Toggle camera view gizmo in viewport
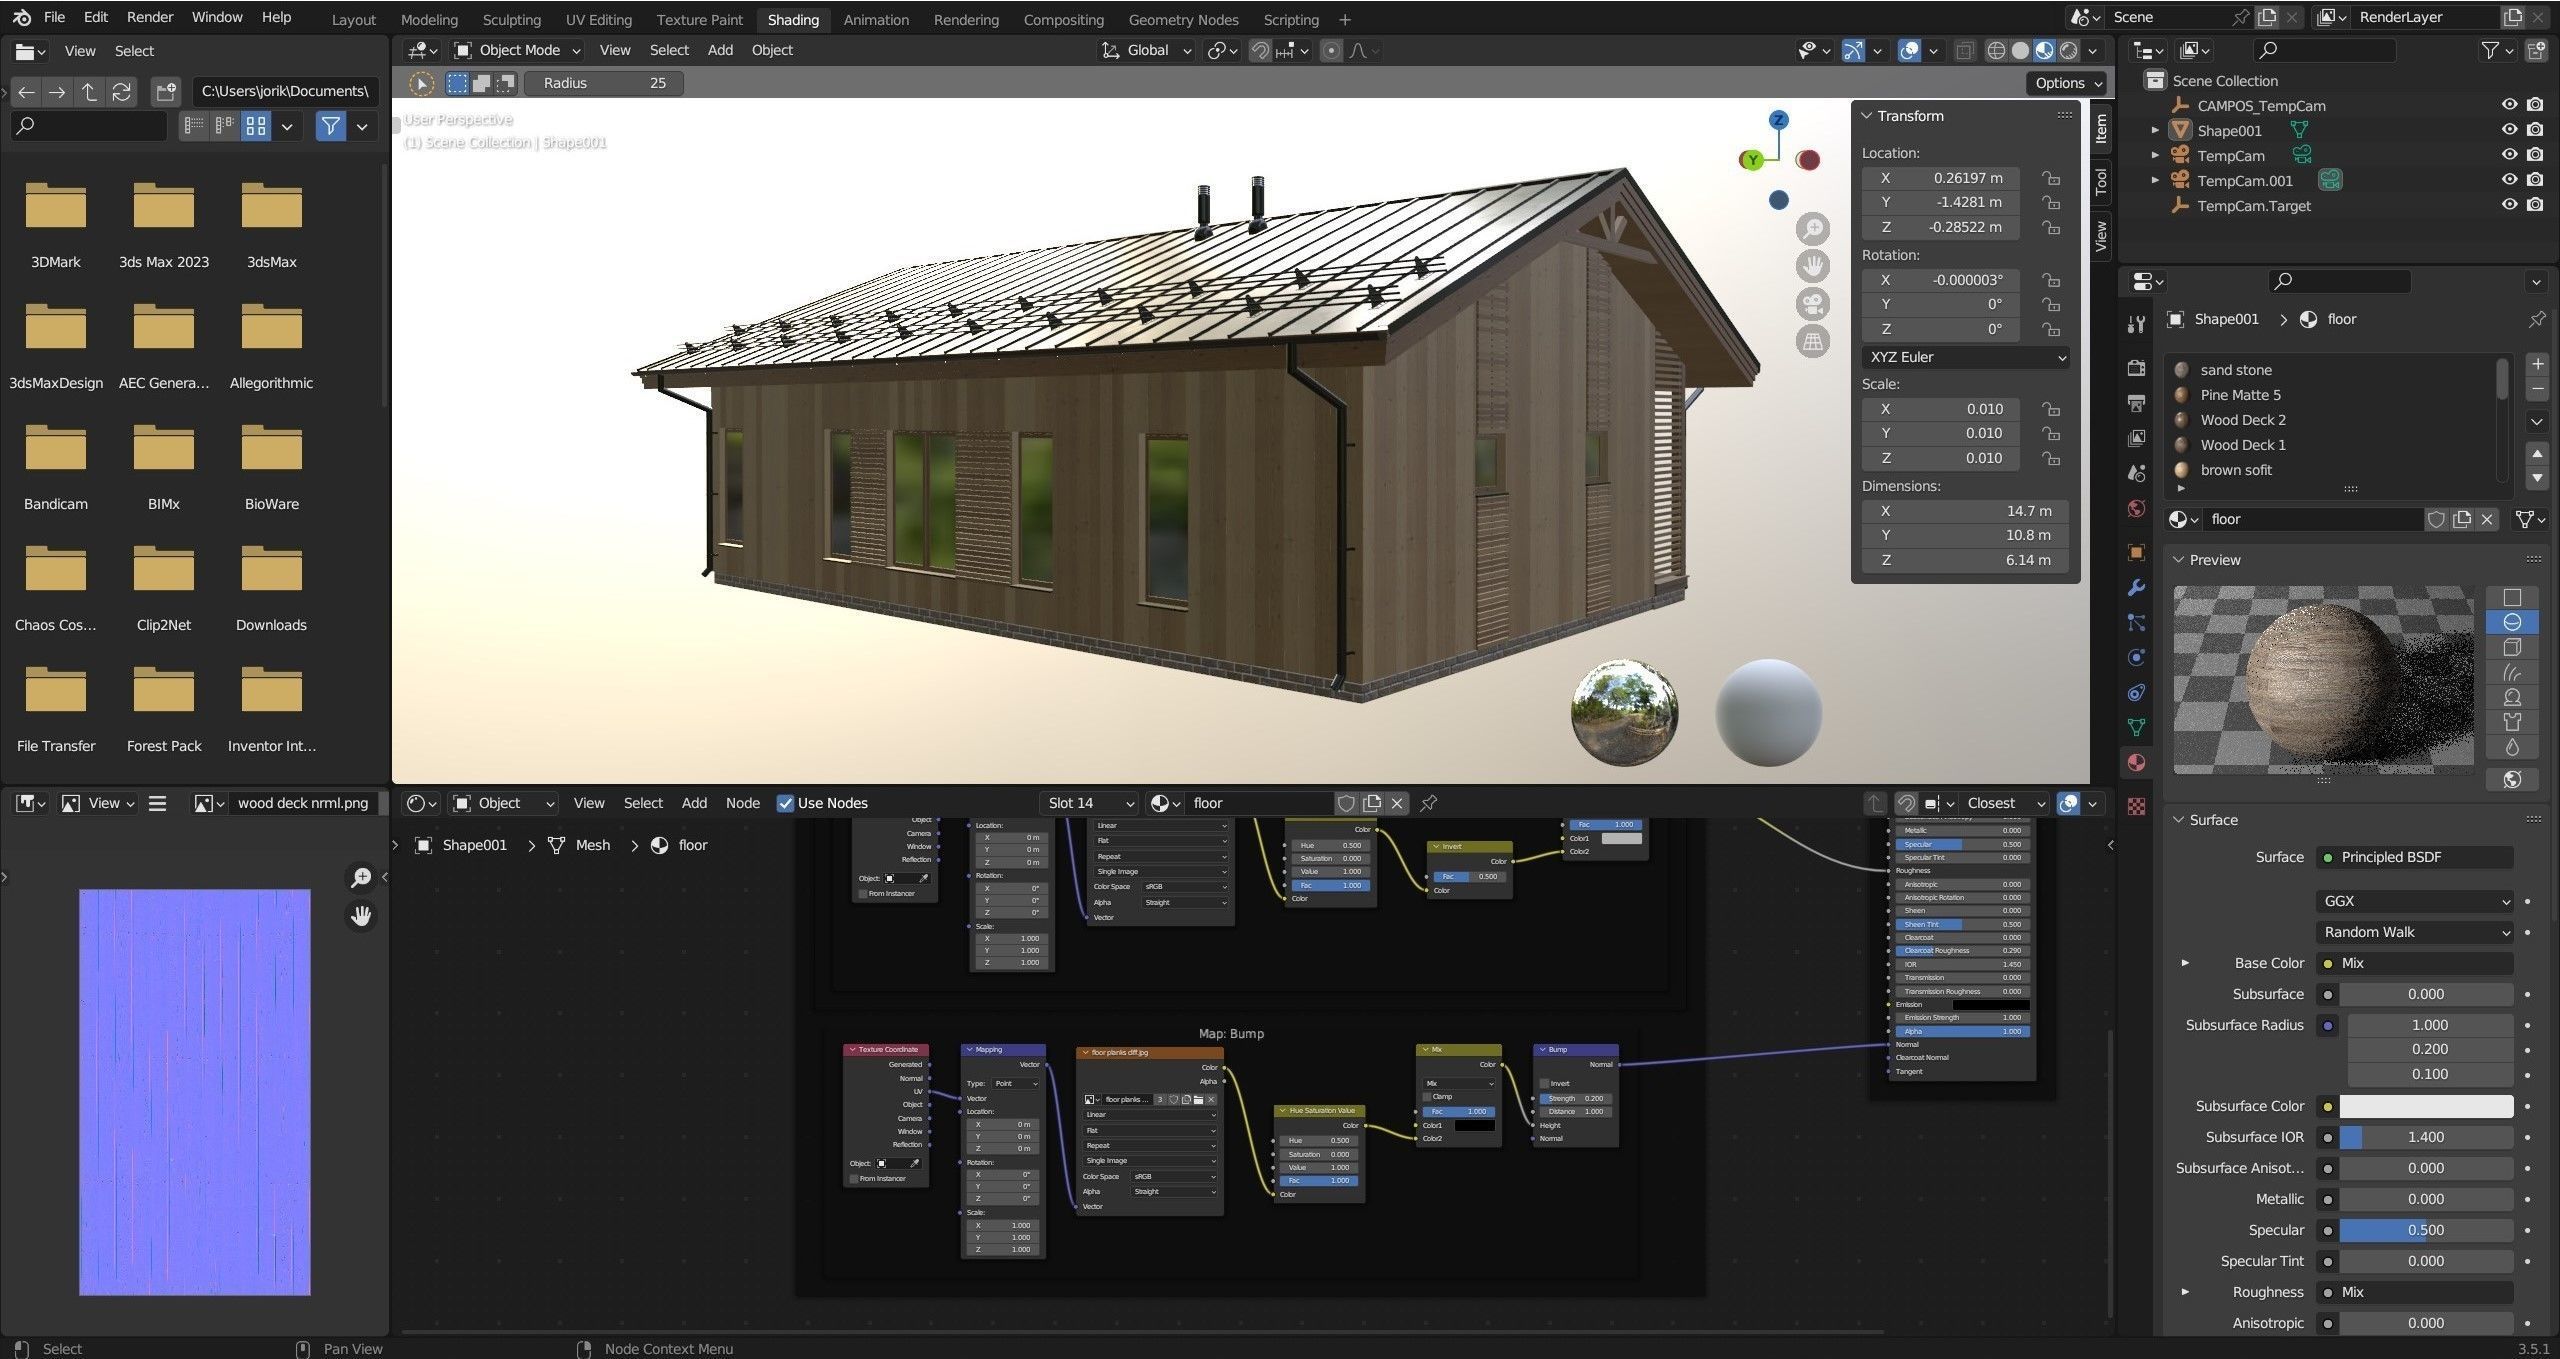The image size is (2560, 1359). point(1812,304)
